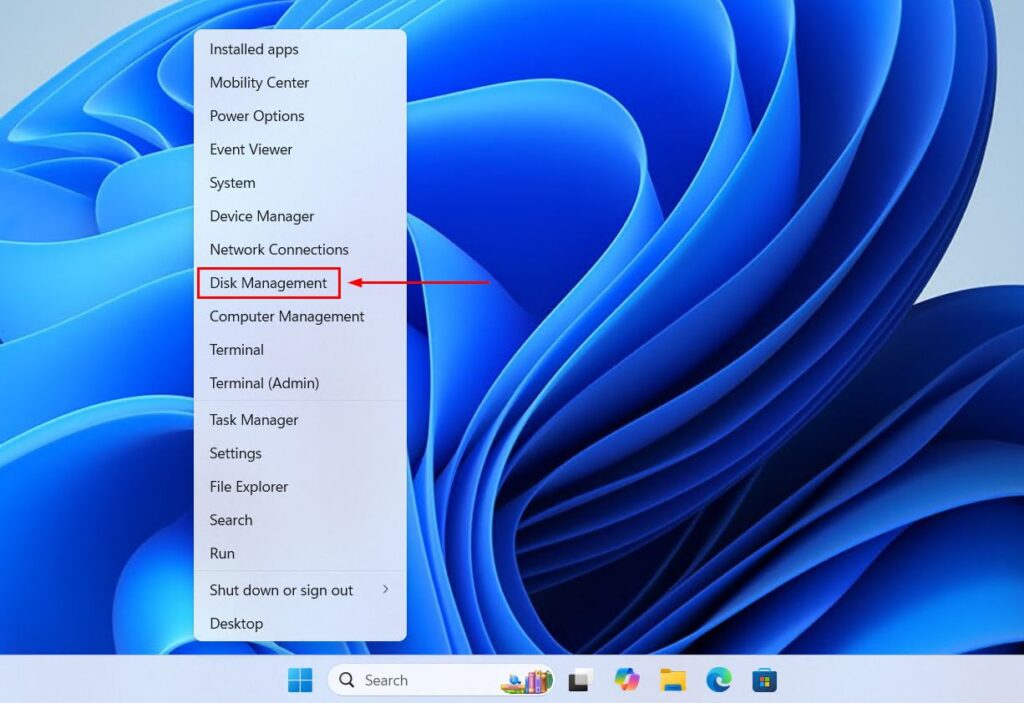Open Disk Management from the menu
This screenshot has width=1024, height=703.
click(x=268, y=283)
